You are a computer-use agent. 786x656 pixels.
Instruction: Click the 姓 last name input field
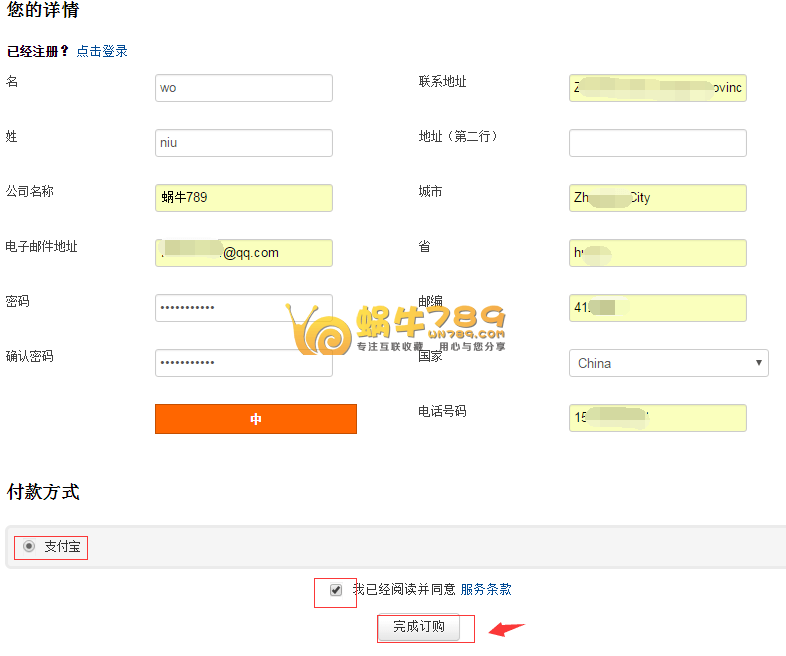pyautogui.click(x=243, y=143)
